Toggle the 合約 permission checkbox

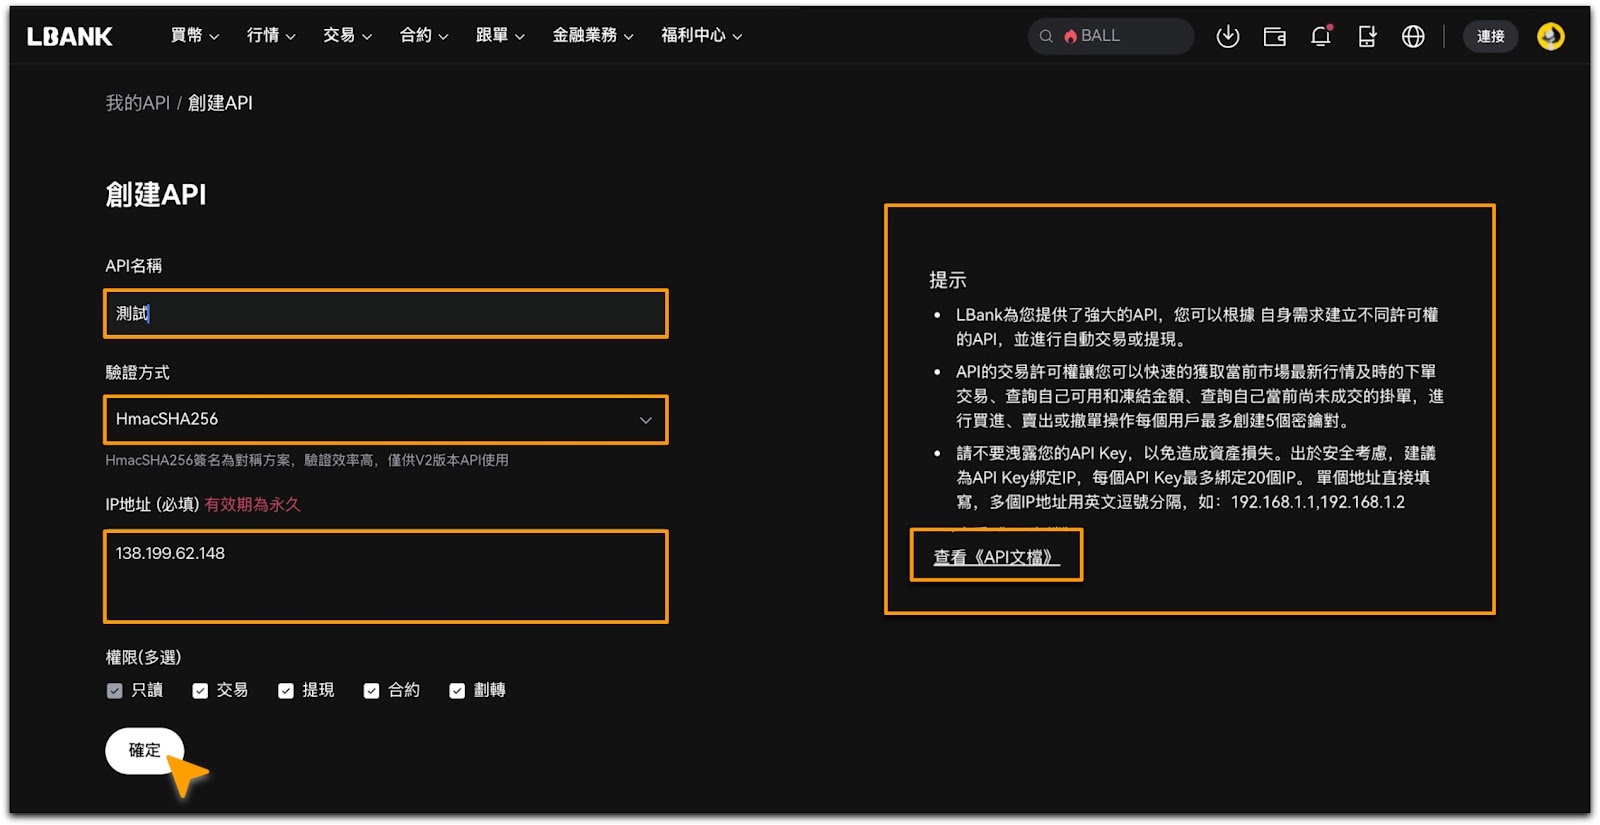pos(371,691)
